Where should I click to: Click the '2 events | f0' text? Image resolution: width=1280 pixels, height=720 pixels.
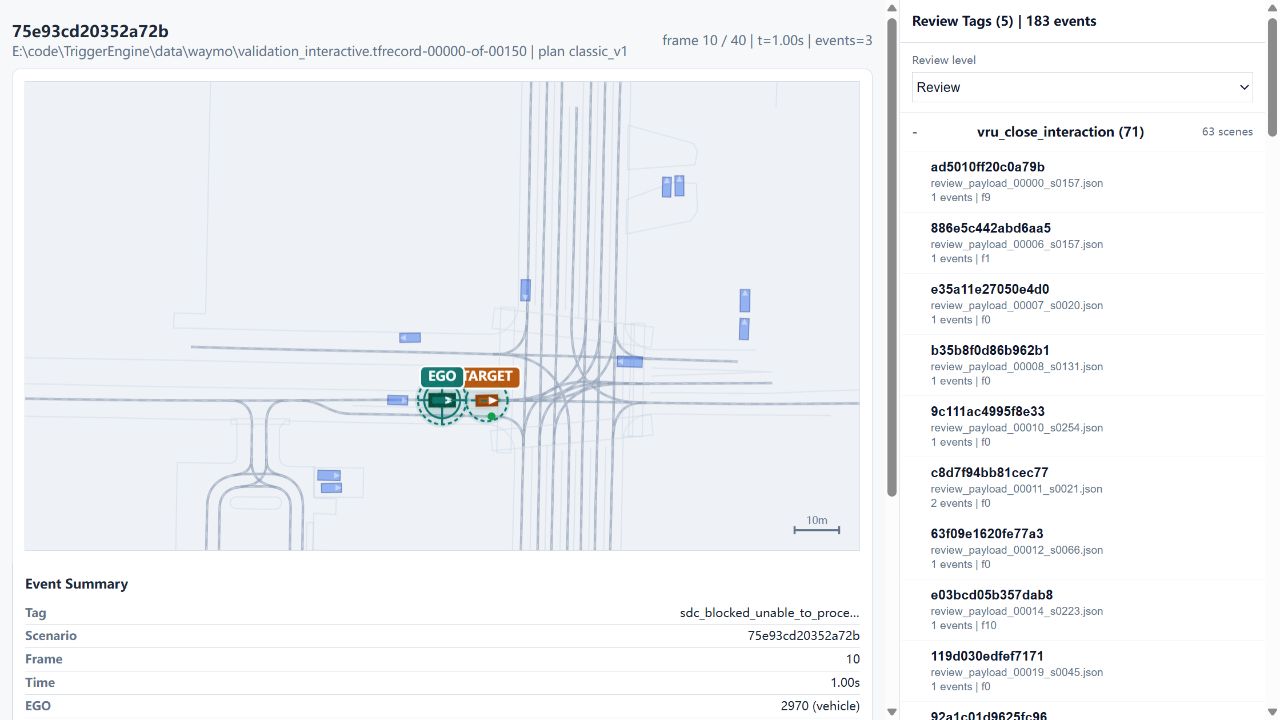click(x=960, y=503)
